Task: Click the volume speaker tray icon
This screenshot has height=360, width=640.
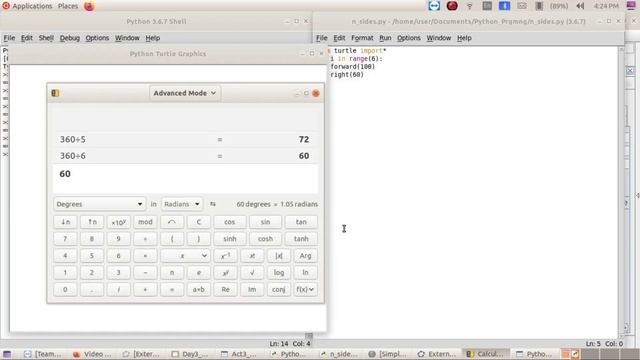Action: [580, 6]
